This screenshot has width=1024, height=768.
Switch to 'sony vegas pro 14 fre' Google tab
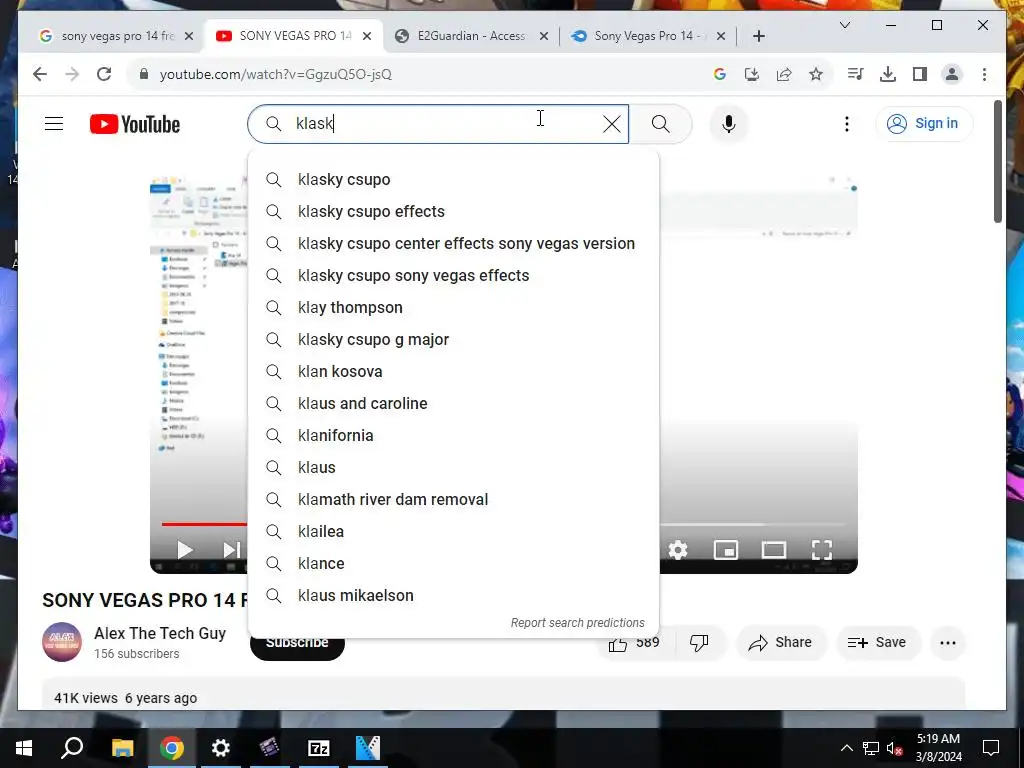pos(118,36)
